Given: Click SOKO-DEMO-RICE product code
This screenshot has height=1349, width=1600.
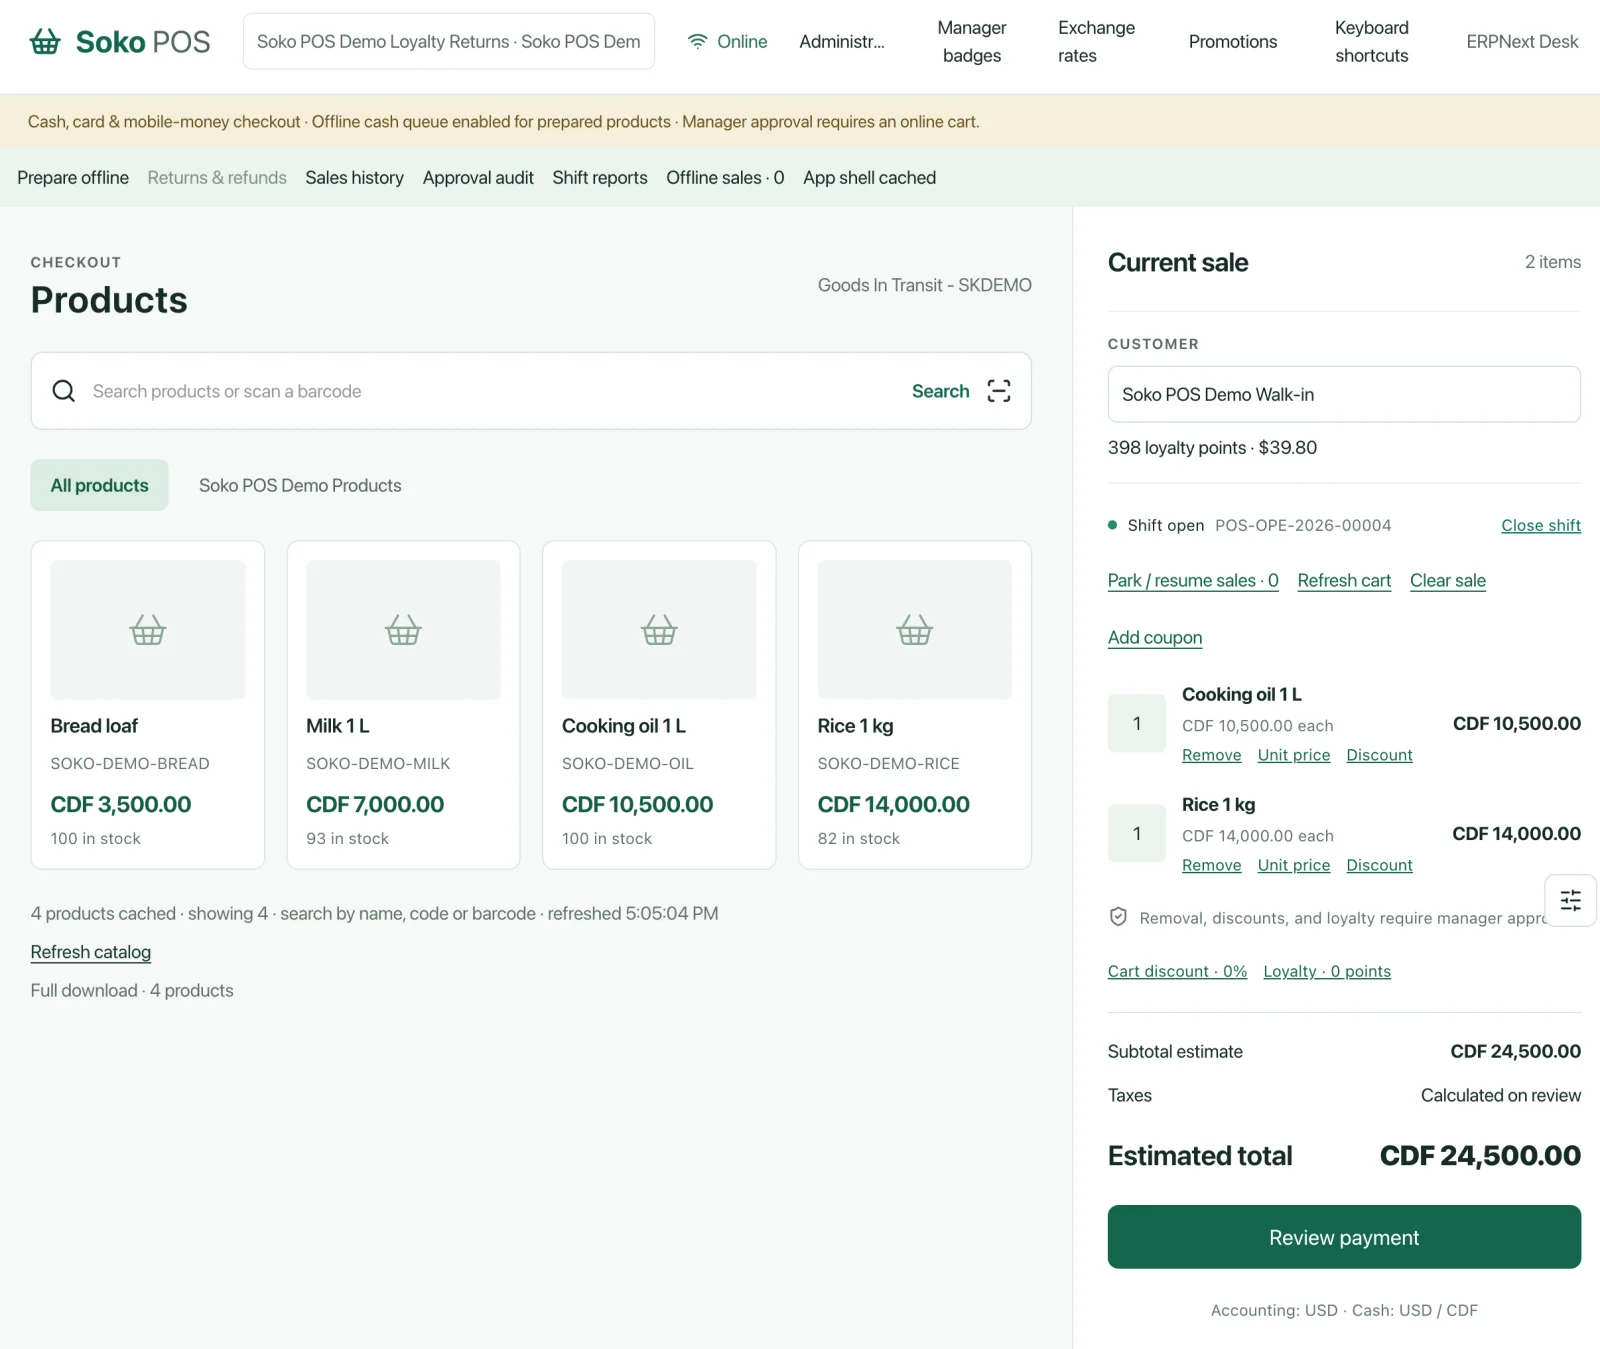Looking at the screenshot, I should pyautogui.click(x=889, y=763).
